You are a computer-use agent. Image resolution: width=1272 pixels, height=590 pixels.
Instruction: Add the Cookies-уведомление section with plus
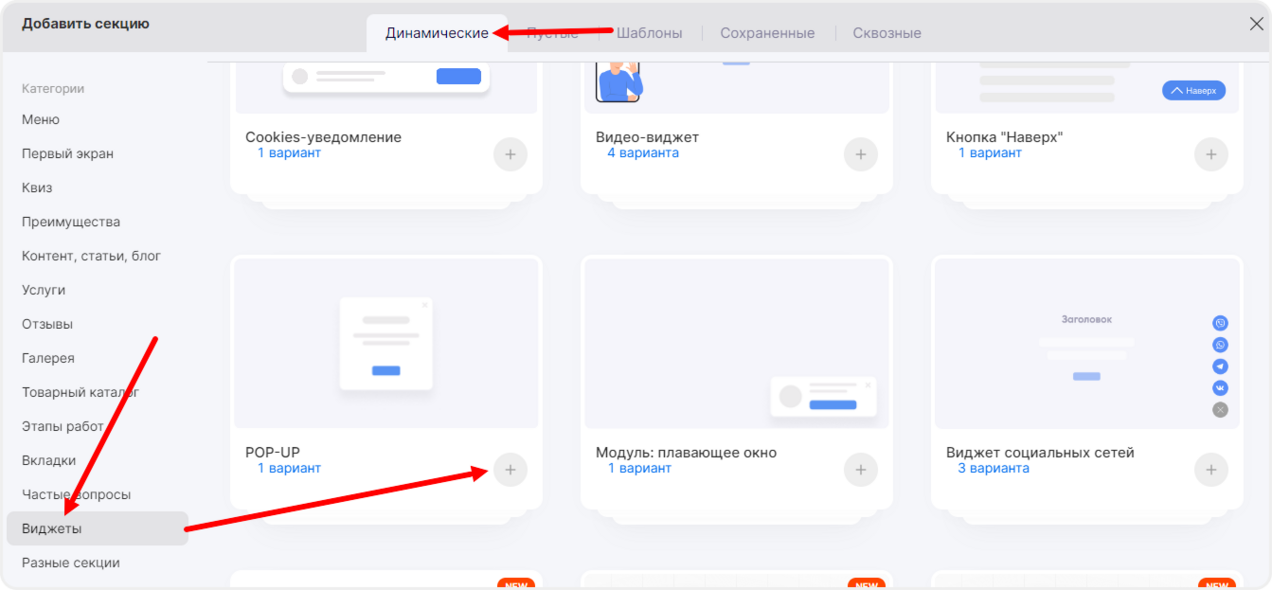pos(510,155)
